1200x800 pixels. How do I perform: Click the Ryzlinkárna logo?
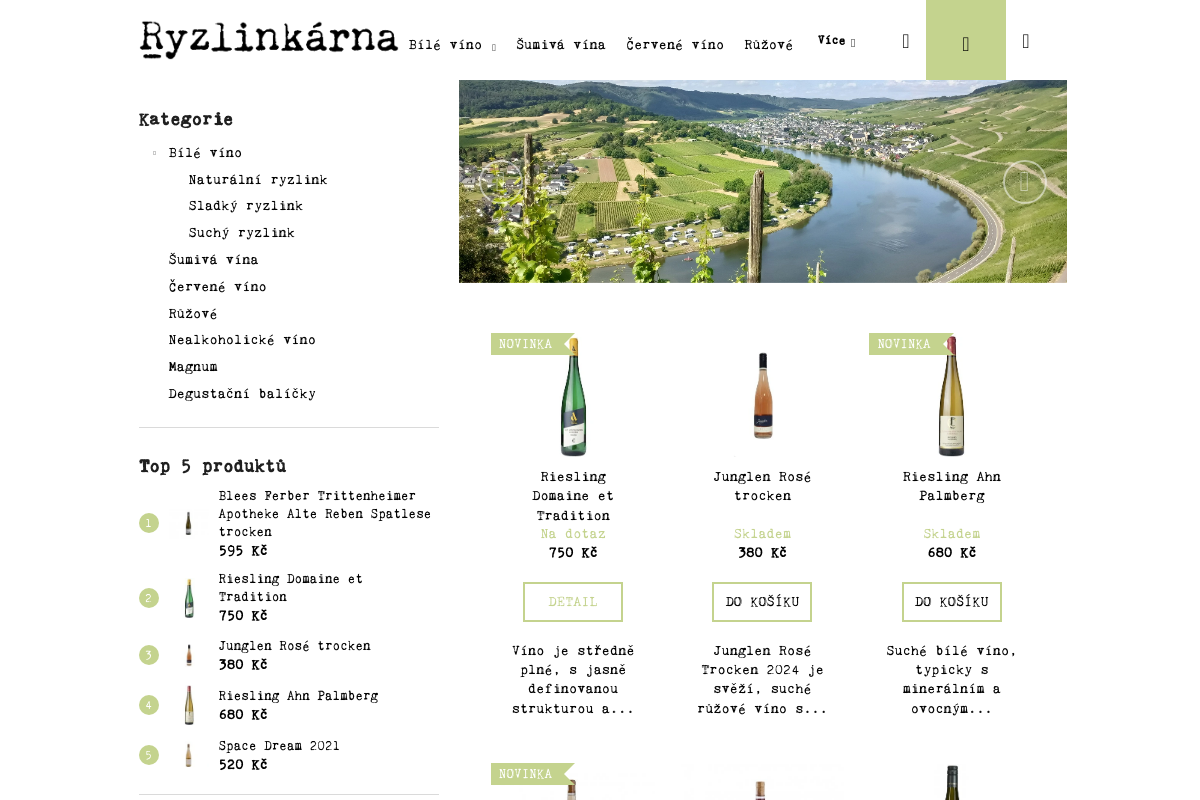[268, 39]
